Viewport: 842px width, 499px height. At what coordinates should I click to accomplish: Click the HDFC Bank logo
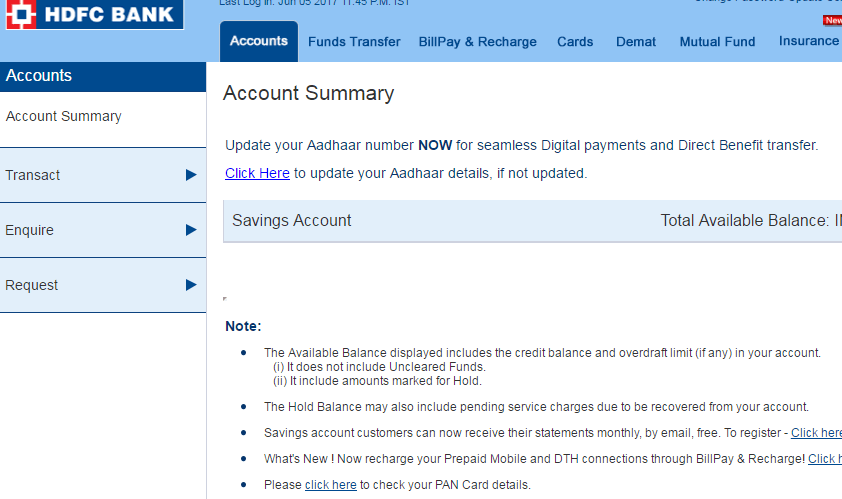pos(92,15)
